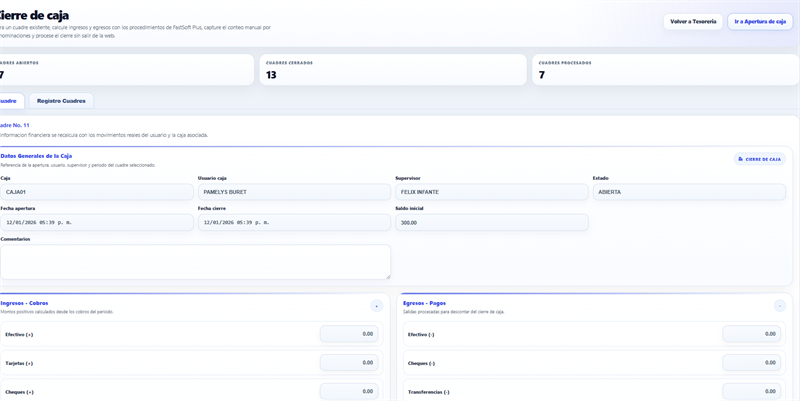Click the Efectivo (+) amount field
Viewport: 800px width, 401px height.
click(349, 334)
